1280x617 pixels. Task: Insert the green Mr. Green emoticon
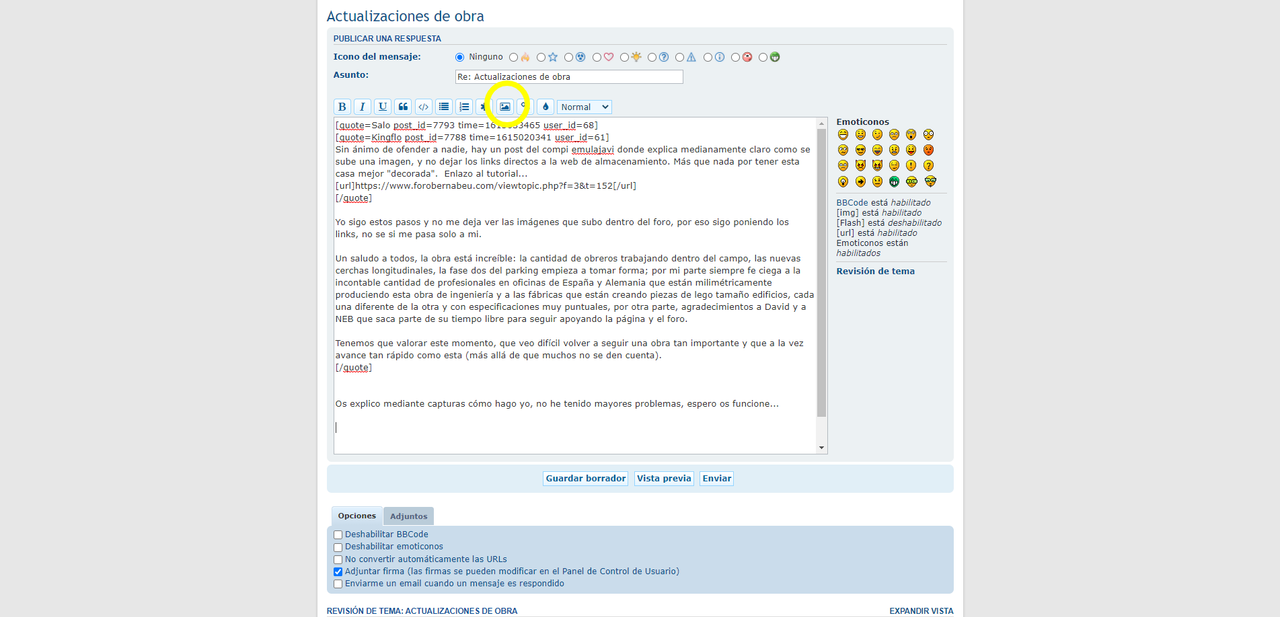pyautogui.click(x=894, y=181)
